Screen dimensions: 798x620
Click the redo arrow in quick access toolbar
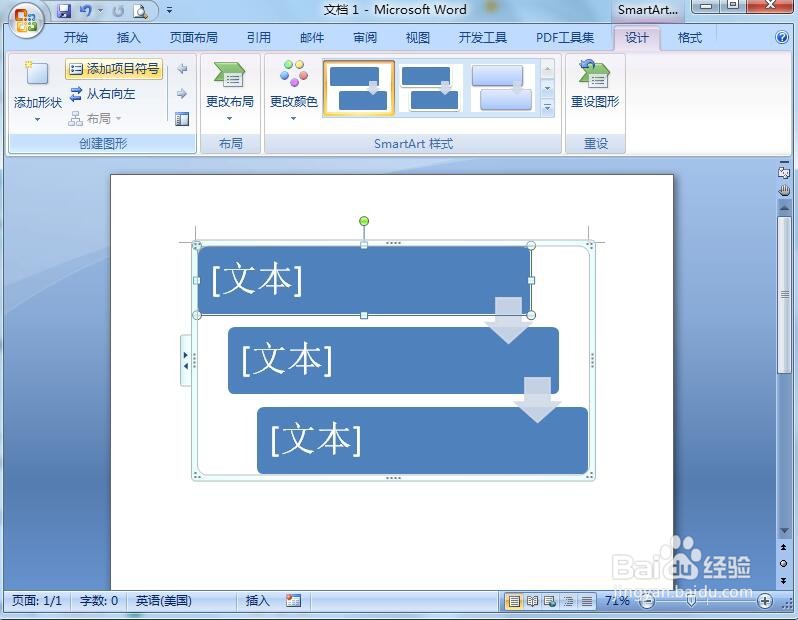[118, 11]
